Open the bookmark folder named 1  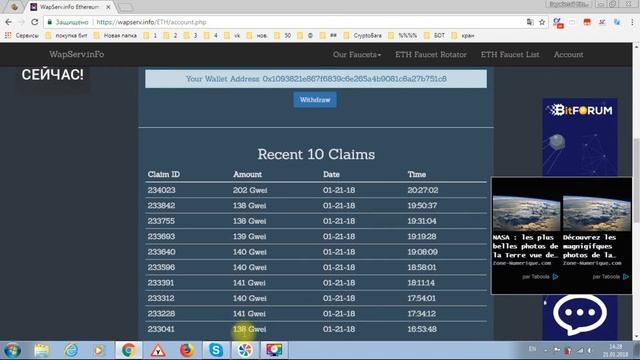[151, 36]
